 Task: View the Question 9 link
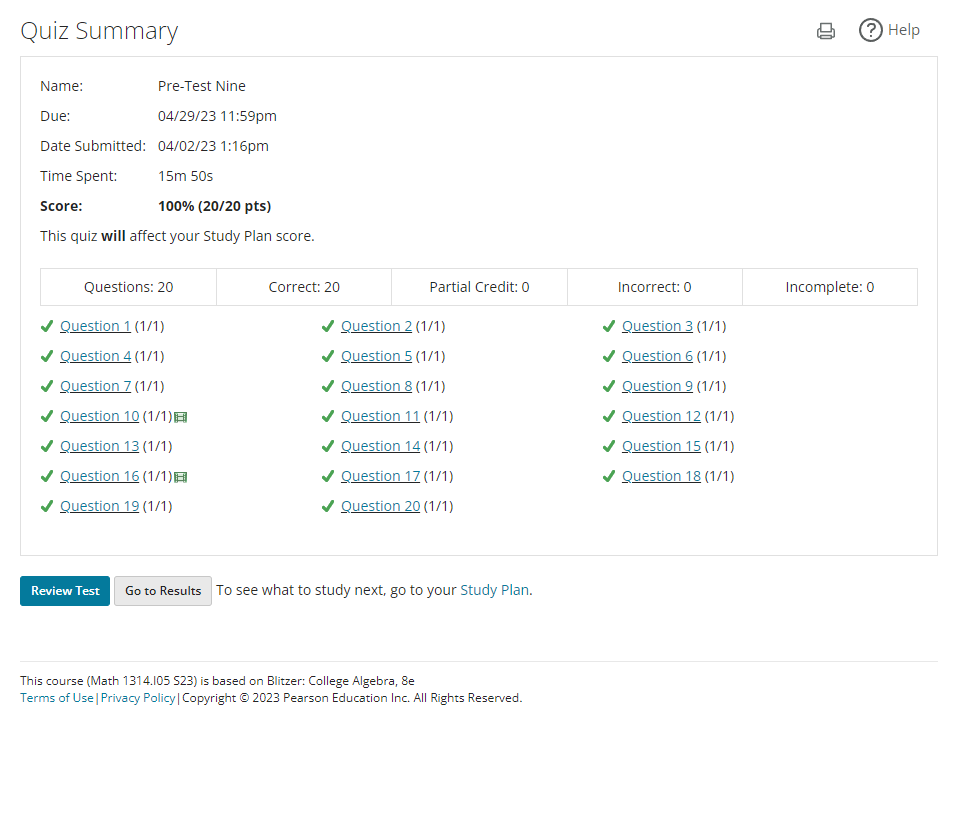[657, 386]
